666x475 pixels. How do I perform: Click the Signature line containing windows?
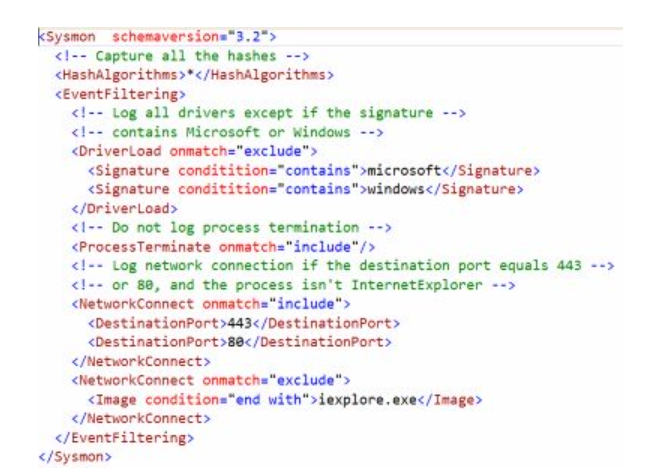[x=306, y=189]
